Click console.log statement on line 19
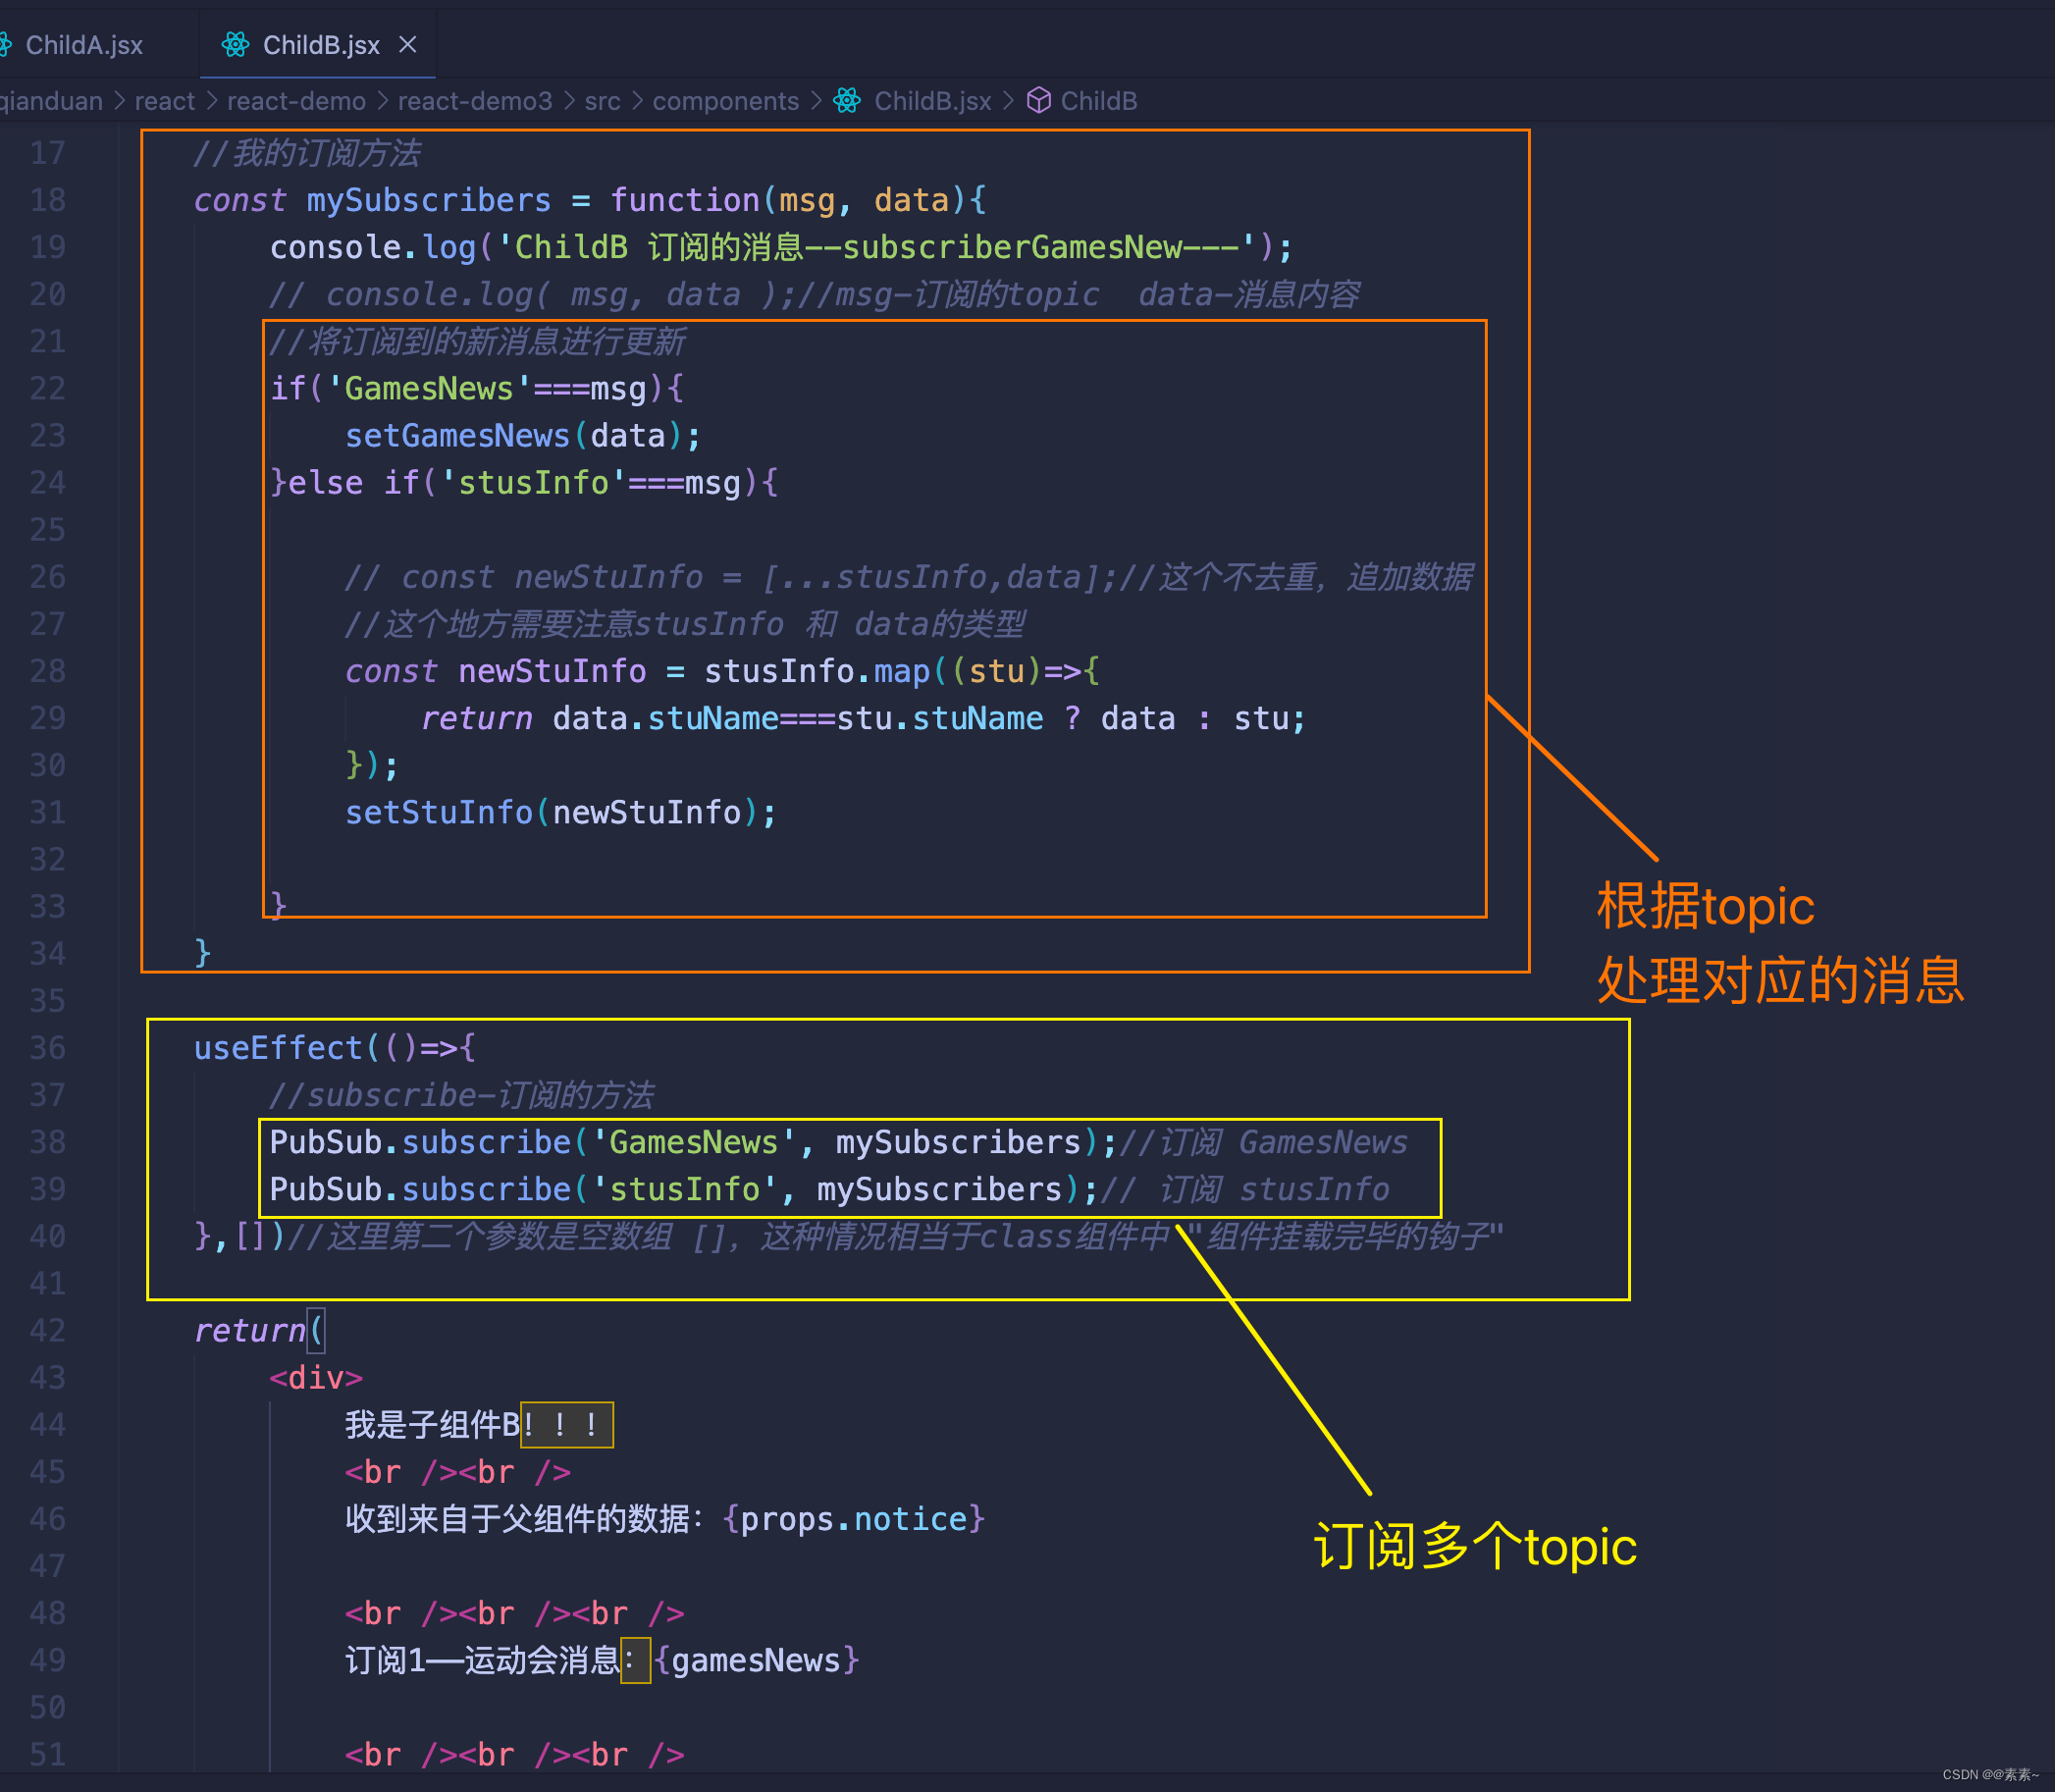Screen dimensions: 2055x1792 click(781, 247)
